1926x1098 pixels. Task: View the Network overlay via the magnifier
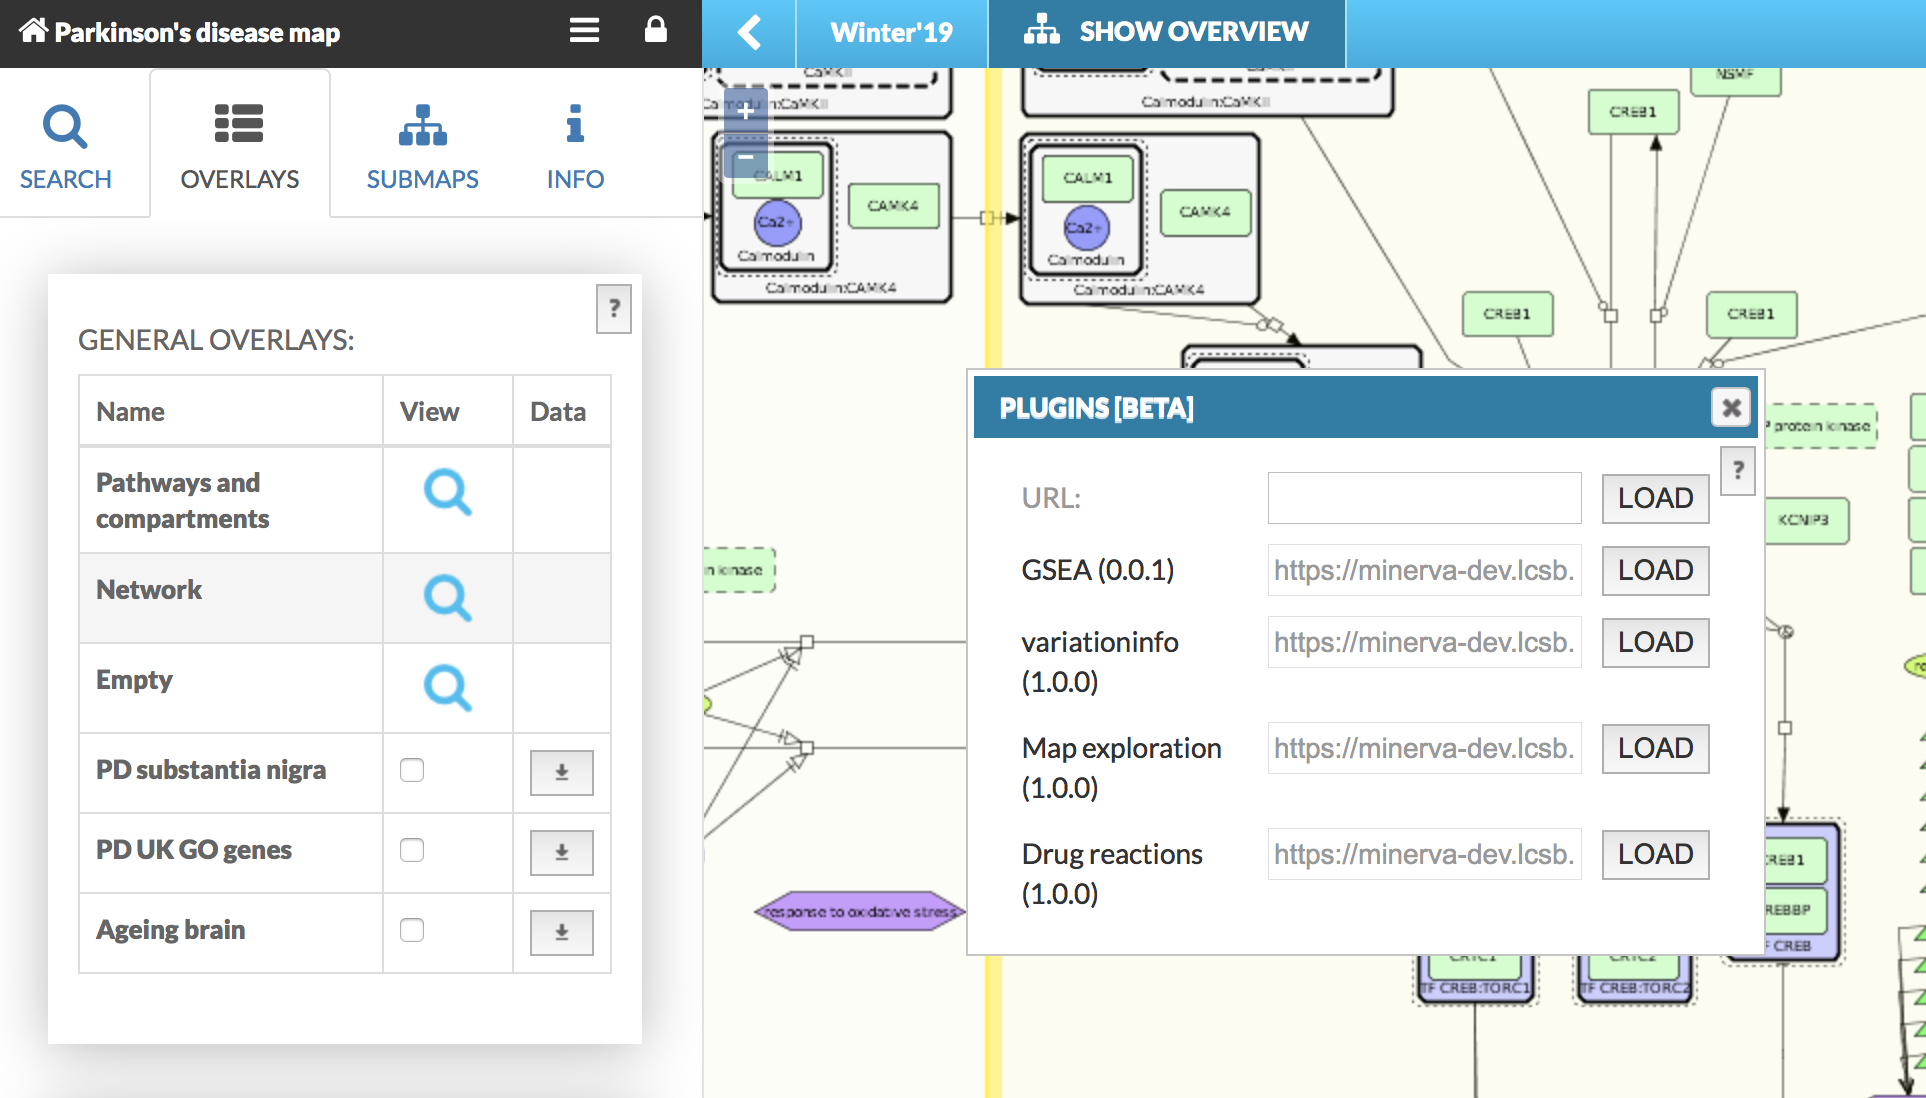[x=447, y=598]
